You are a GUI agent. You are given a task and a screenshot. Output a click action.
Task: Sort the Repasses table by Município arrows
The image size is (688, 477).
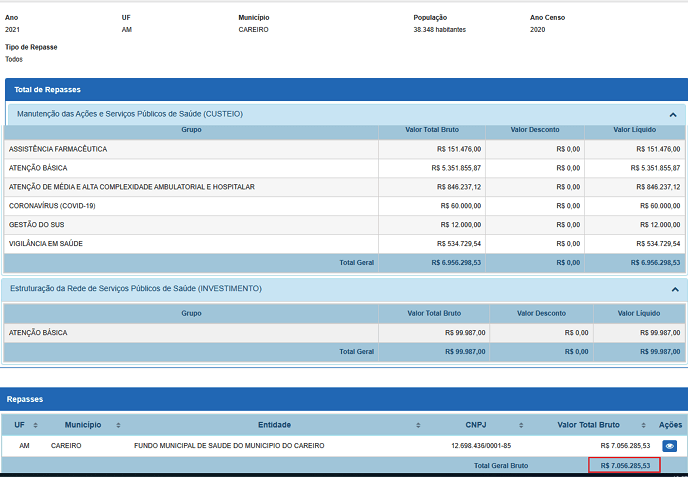[118, 425]
